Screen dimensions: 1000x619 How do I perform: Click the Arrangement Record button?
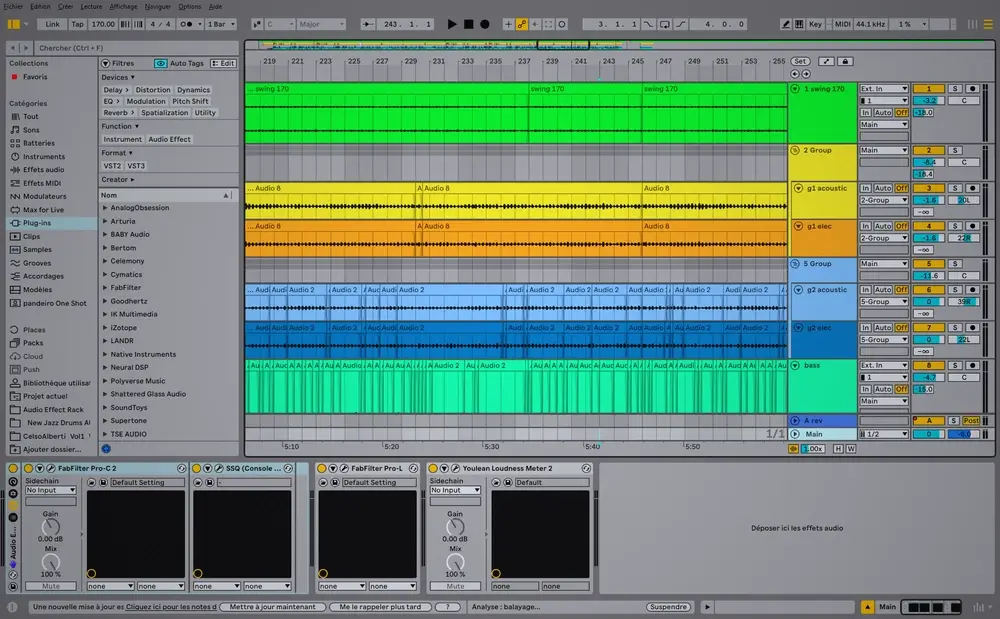pos(485,24)
